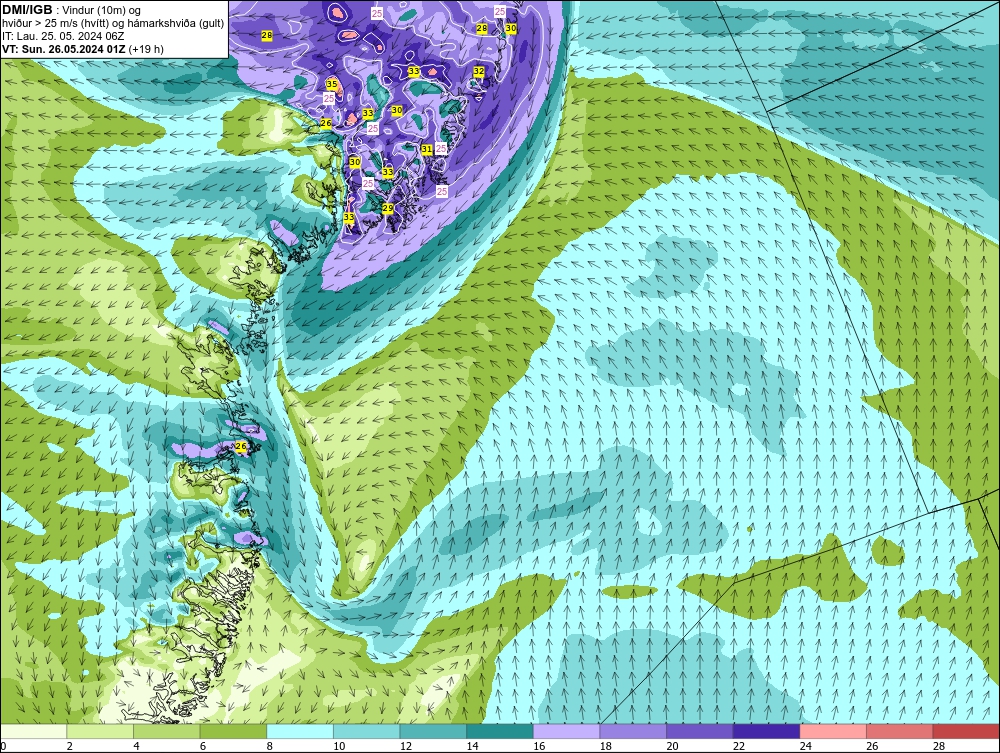1000x753 pixels.
Task: Click the palest 0–2 m/s legend swatch
Action: click(33, 731)
